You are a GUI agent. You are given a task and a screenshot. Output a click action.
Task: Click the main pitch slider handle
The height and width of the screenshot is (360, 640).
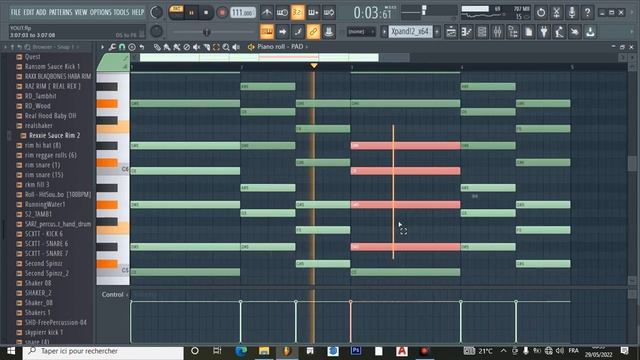pos(207,32)
